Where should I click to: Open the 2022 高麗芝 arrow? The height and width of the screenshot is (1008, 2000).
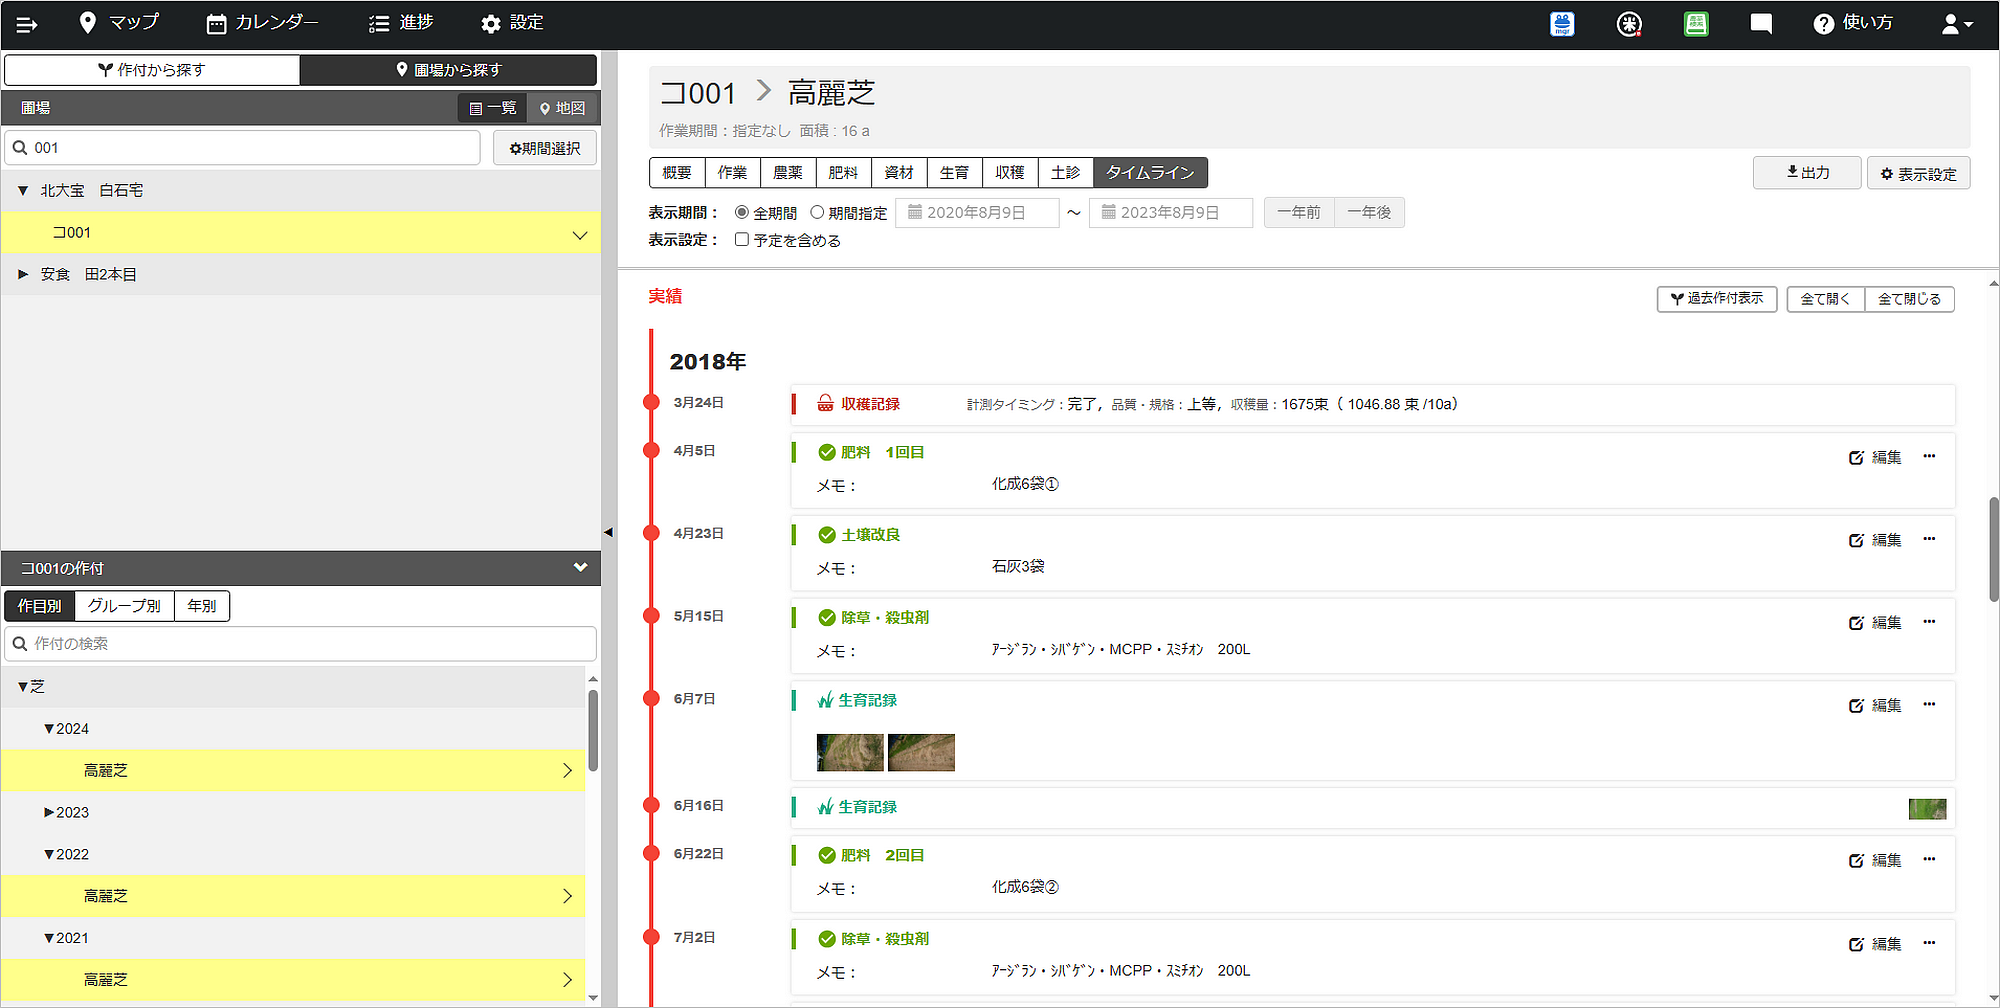point(567,897)
